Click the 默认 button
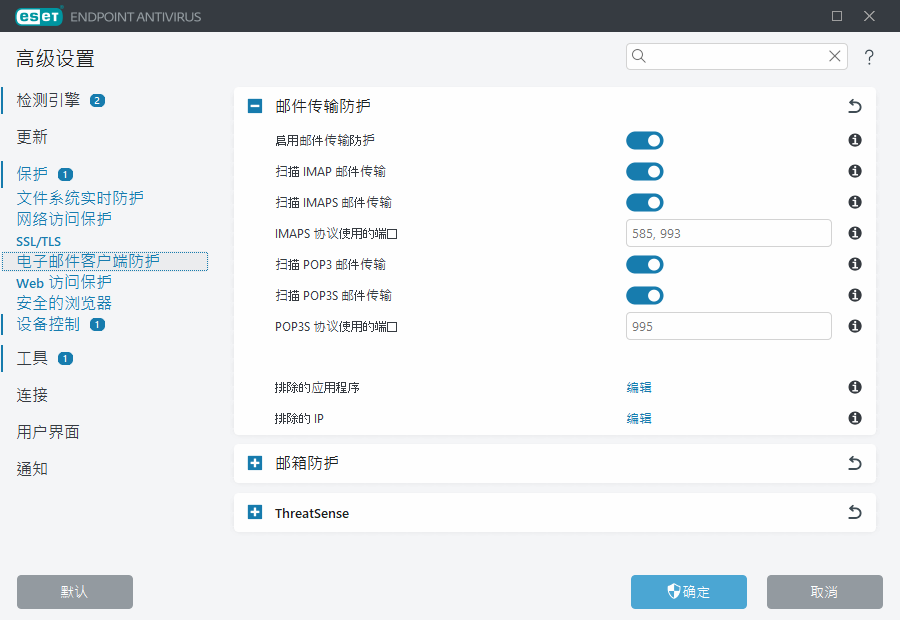 (75, 592)
